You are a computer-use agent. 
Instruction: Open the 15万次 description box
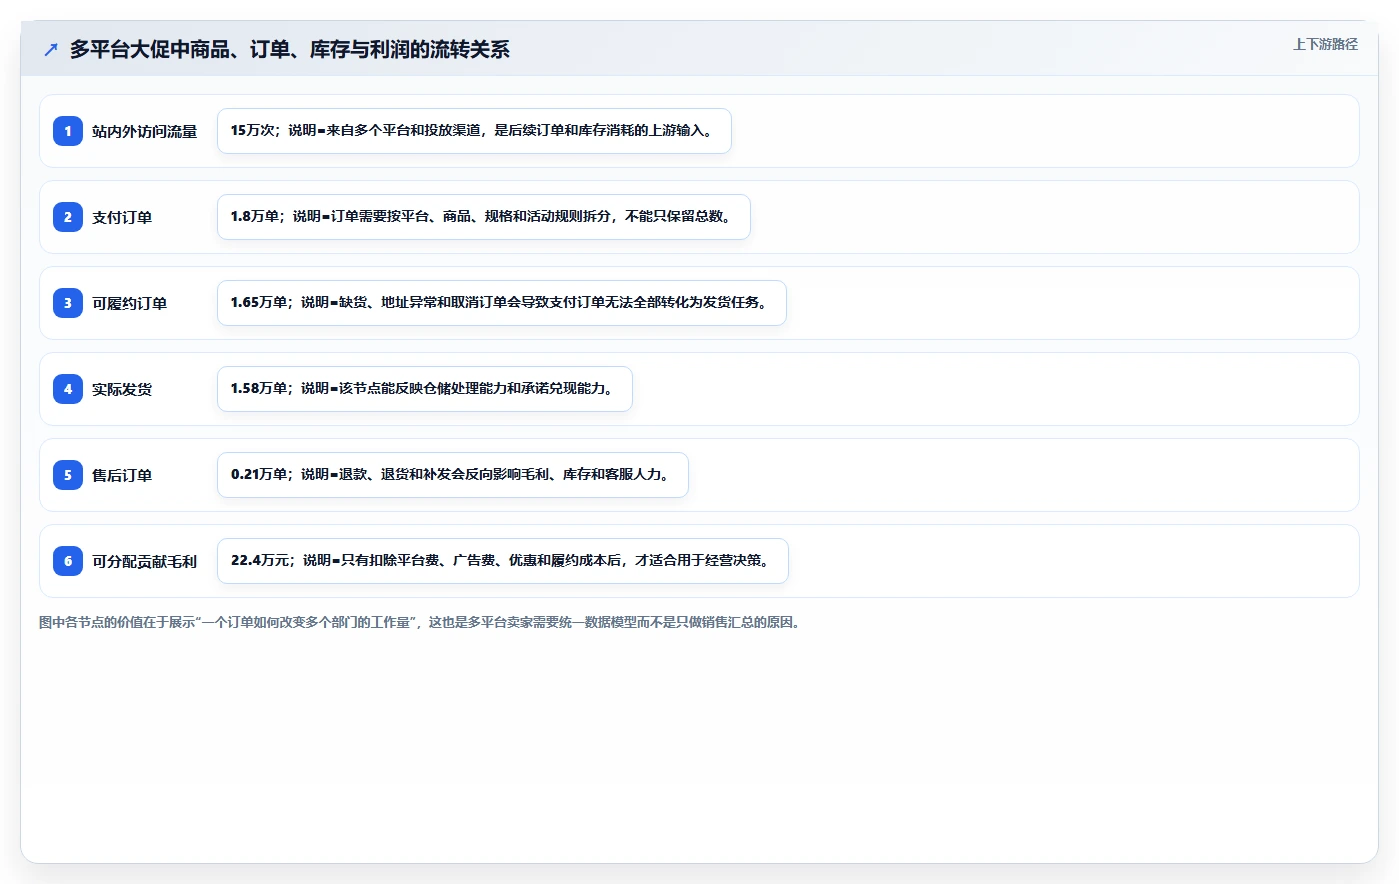(x=474, y=131)
